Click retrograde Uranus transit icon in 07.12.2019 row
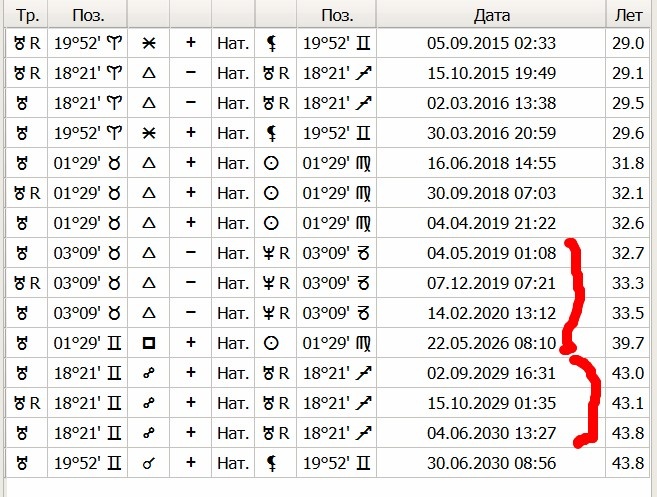This screenshot has height=497, width=657. click(x=27, y=283)
